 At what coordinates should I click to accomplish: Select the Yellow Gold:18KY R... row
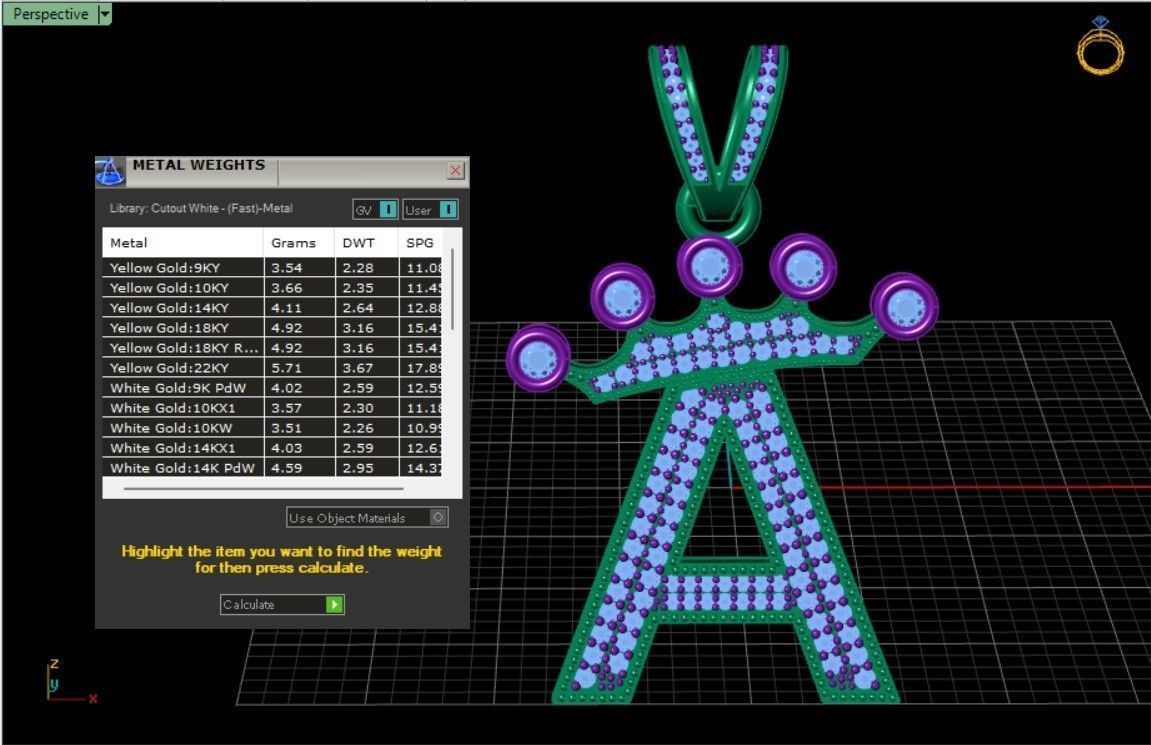pos(272,347)
